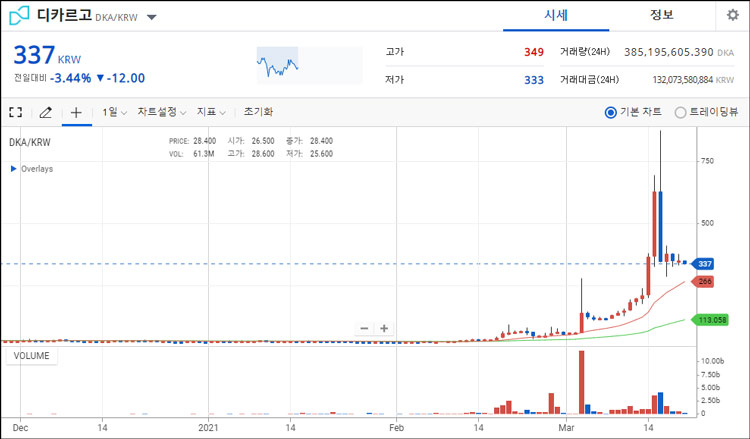Open the settings gear icon
The width and height of the screenshot is (750, 439).
pyautogui.click(x=732, y=15)
